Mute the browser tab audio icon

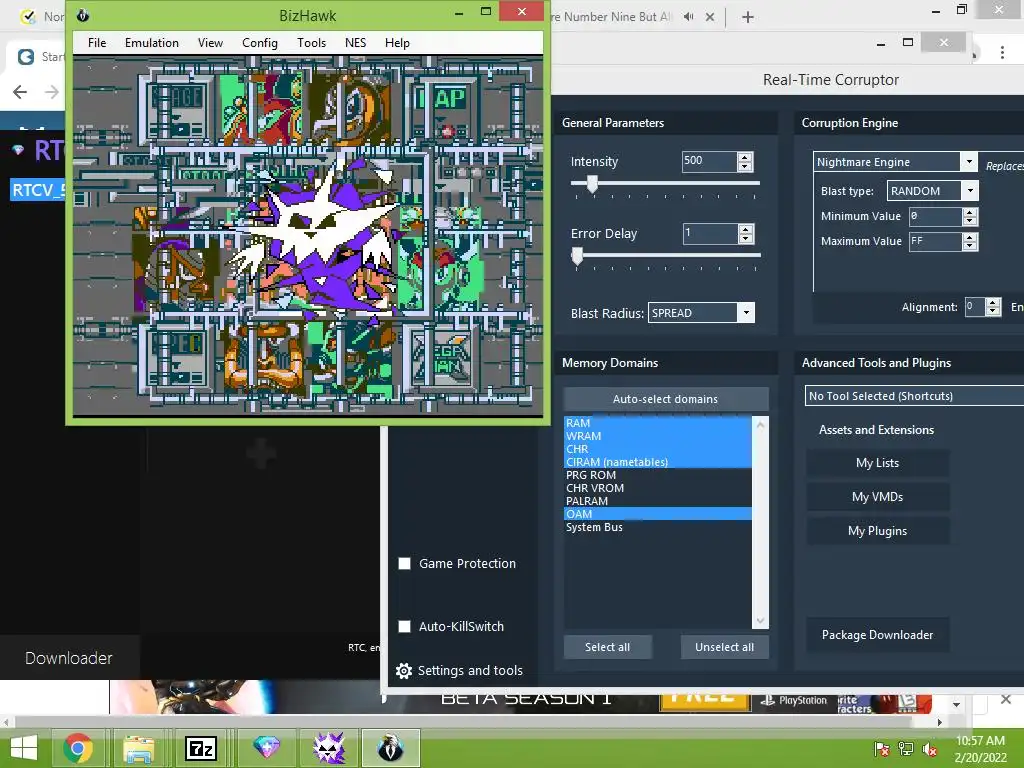(x=688, y=17)
